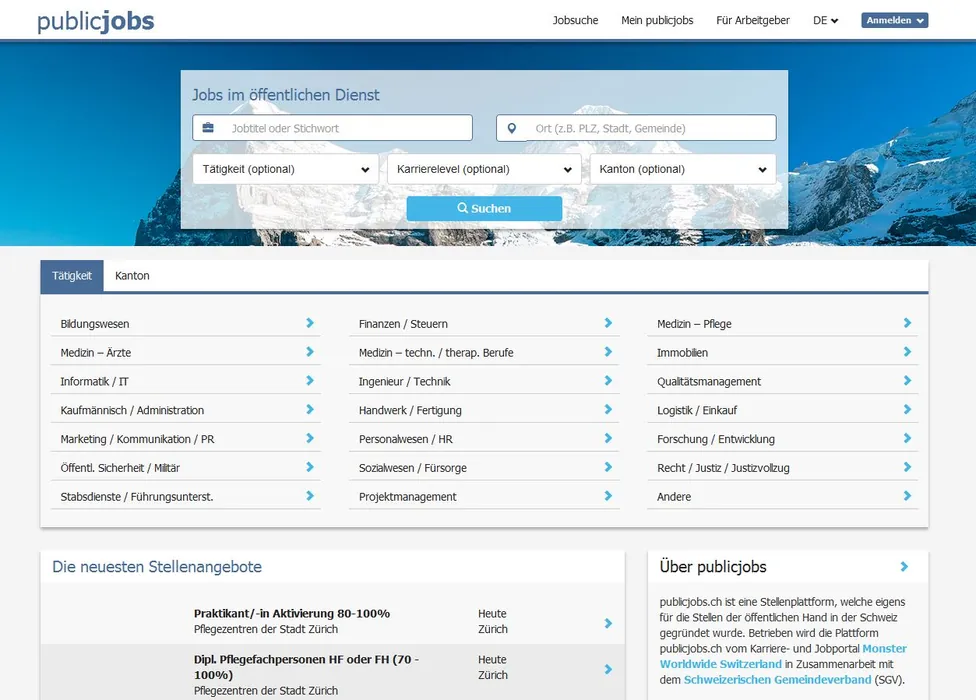Click arrow on Praktikant/-in Aktivierung job row
Viewport: 976px width, 700px height.
coord(608,623)
